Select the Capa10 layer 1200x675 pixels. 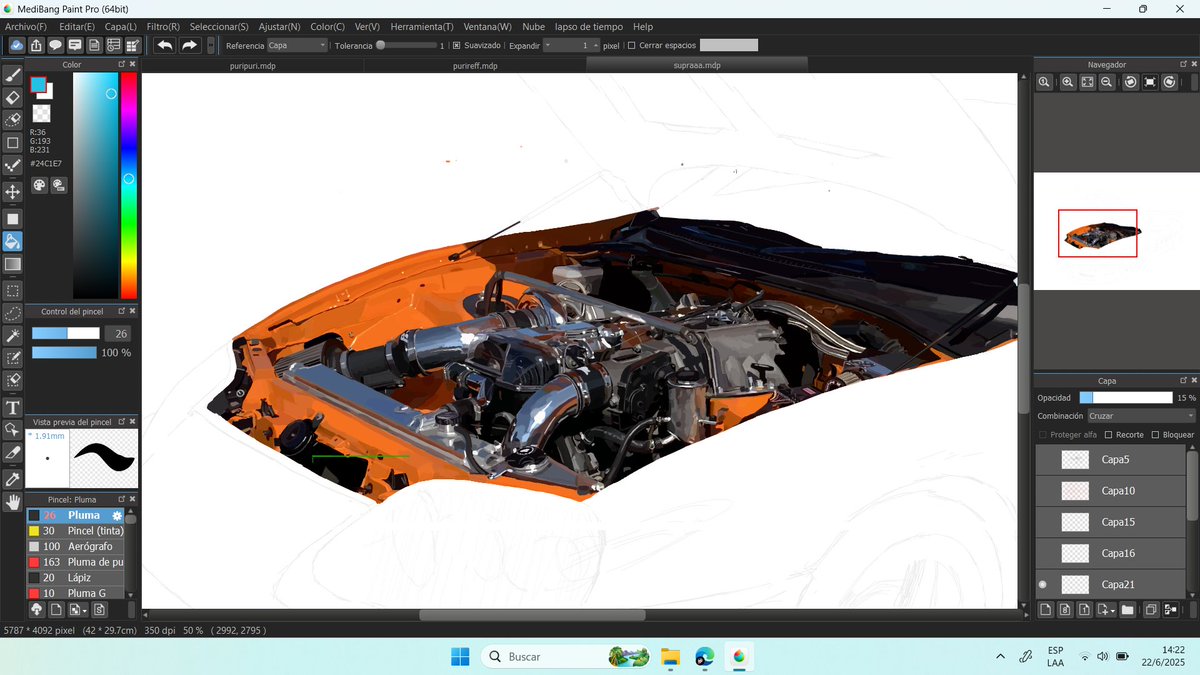[x=1110, y=491]
